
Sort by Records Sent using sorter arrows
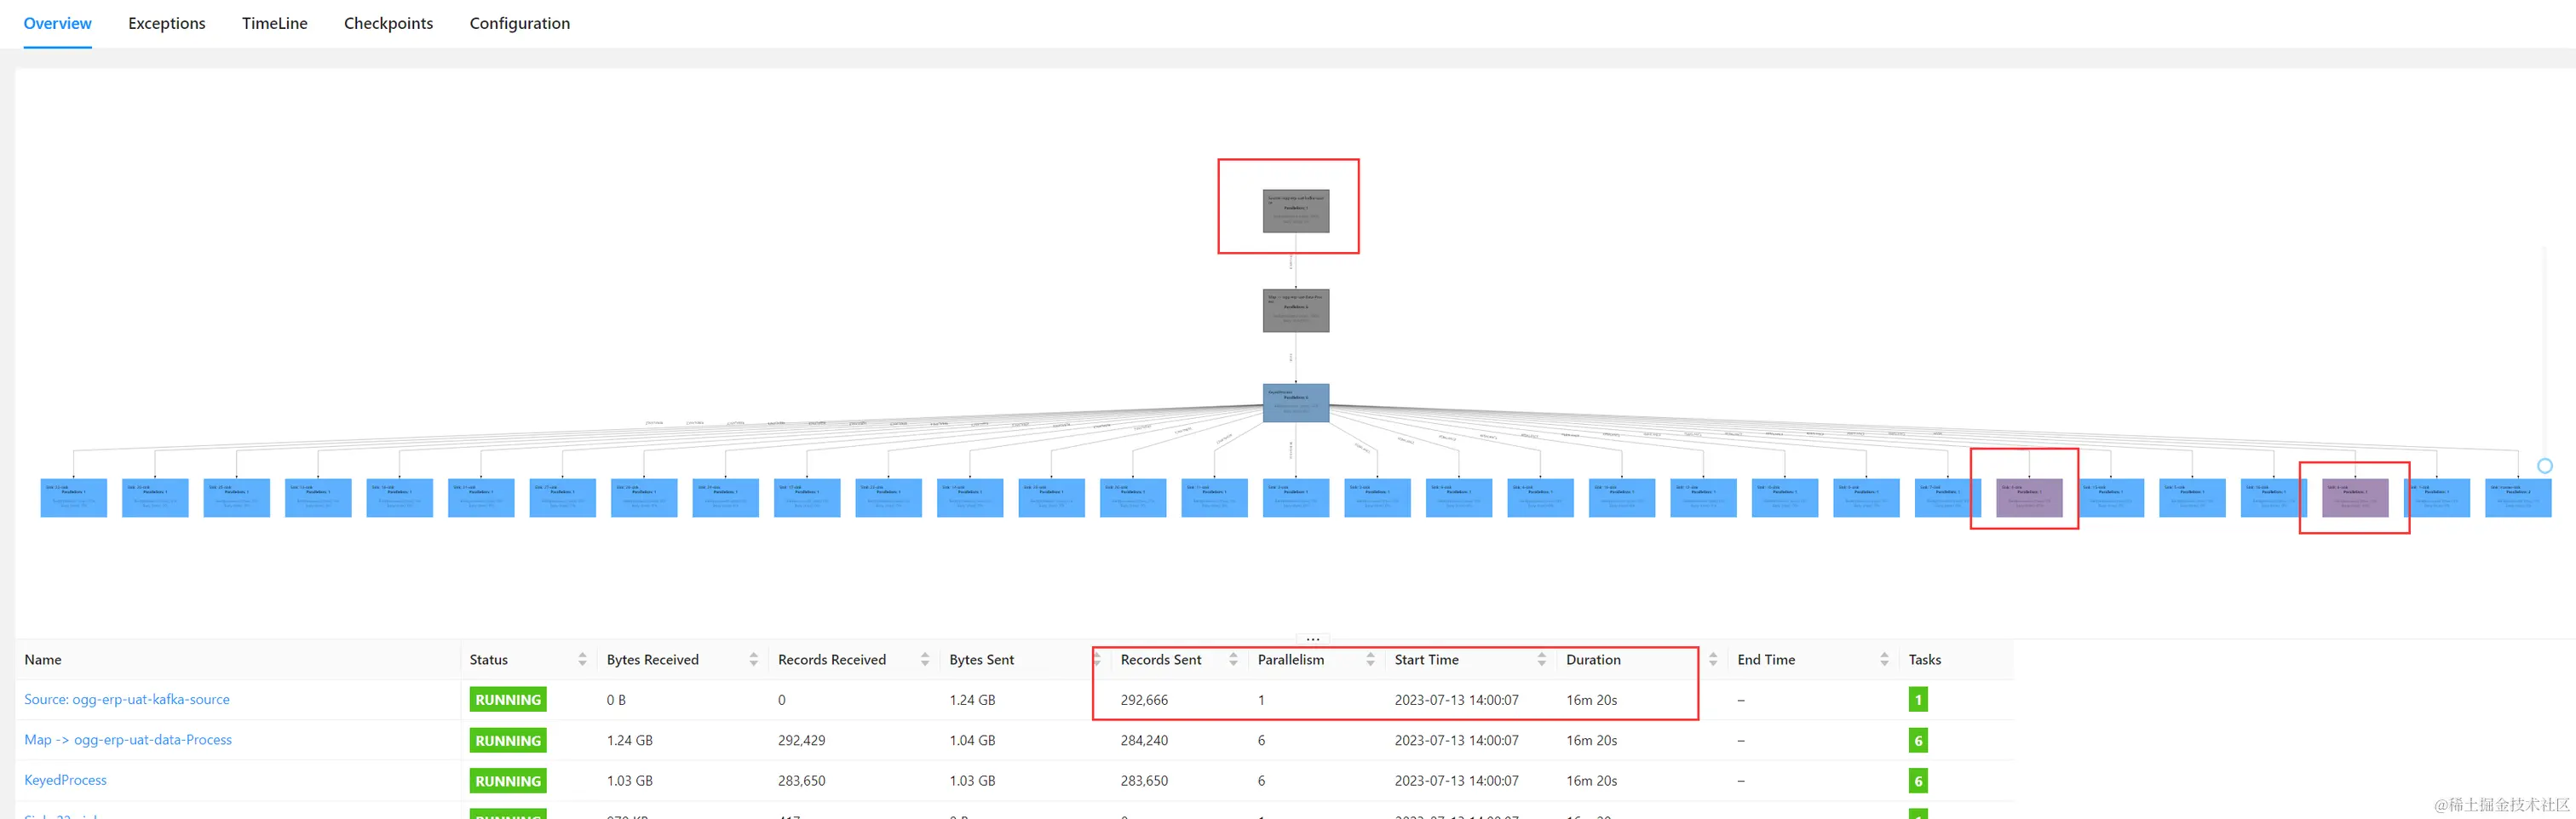pyautogui.click(x=1233, y=659)
